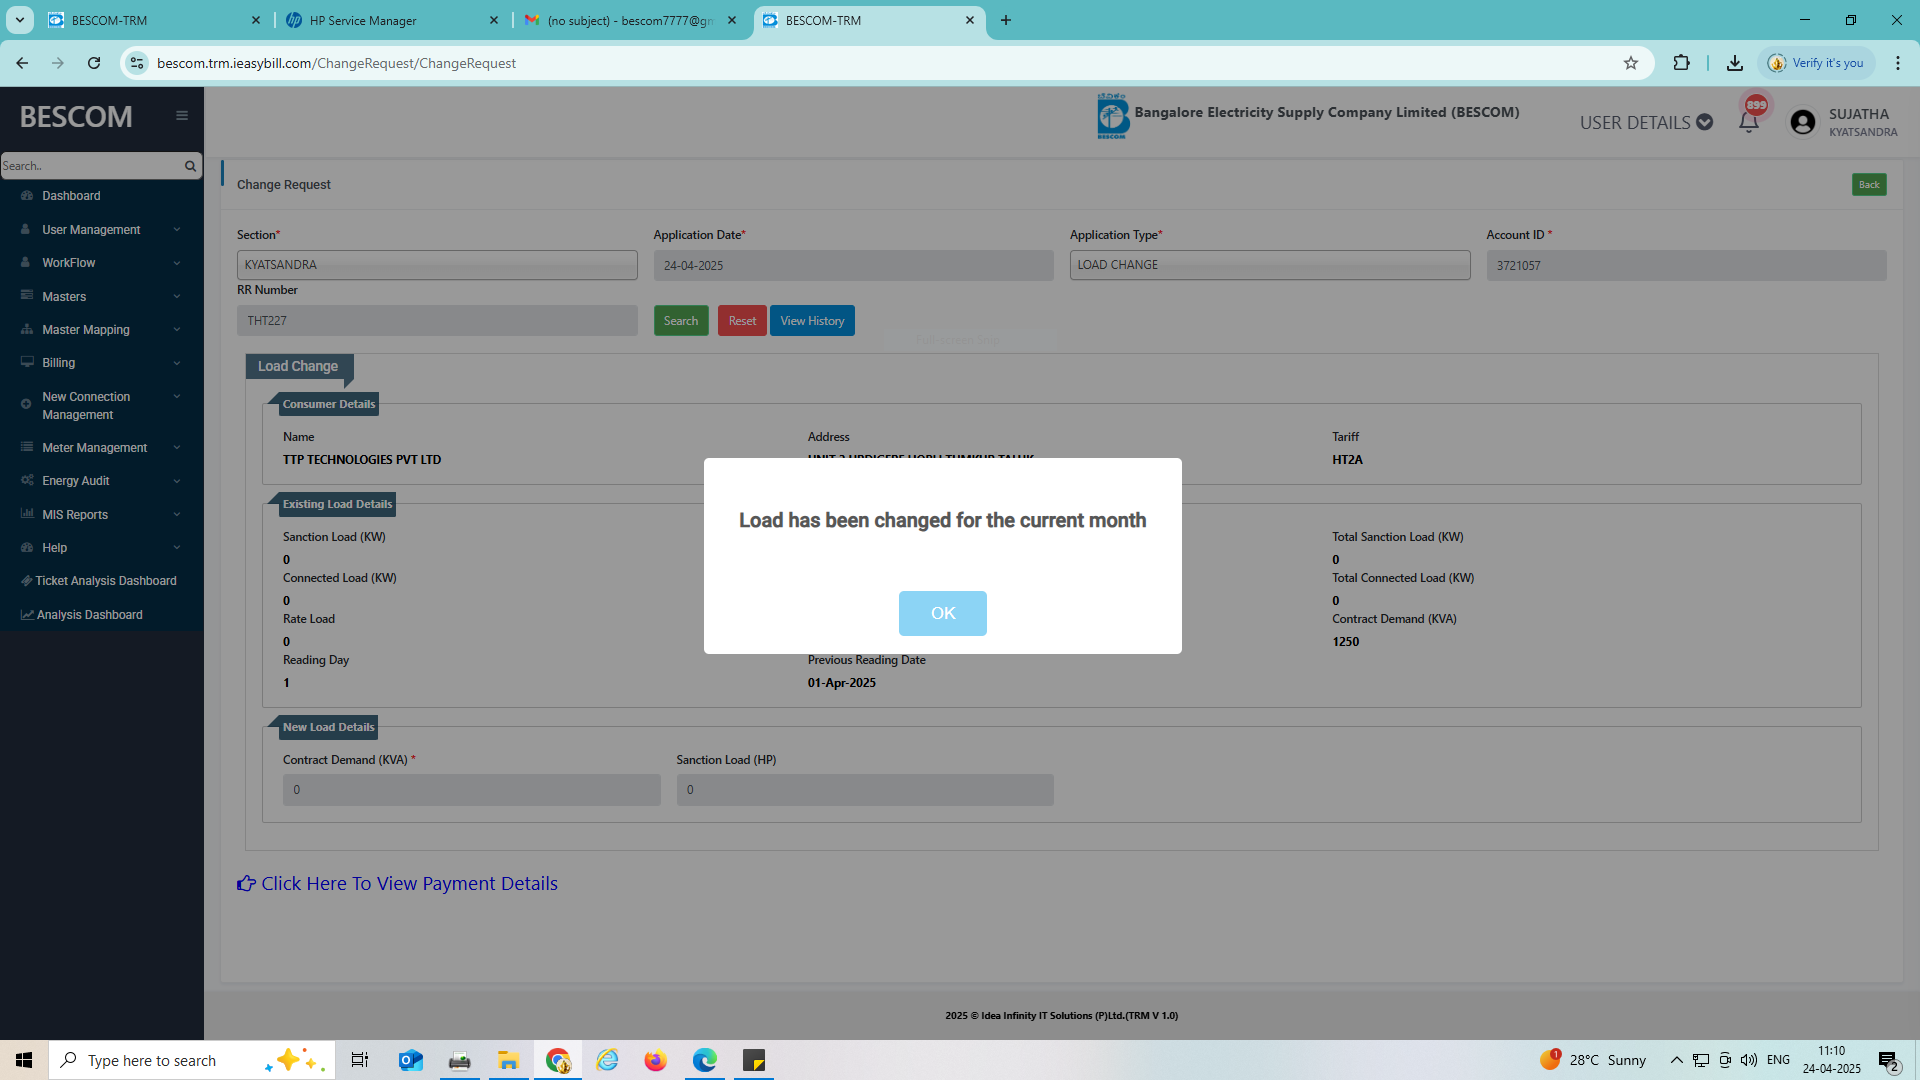Open Outlook from the taskbar
1920x1080 pixels.
click(410, 1060)
